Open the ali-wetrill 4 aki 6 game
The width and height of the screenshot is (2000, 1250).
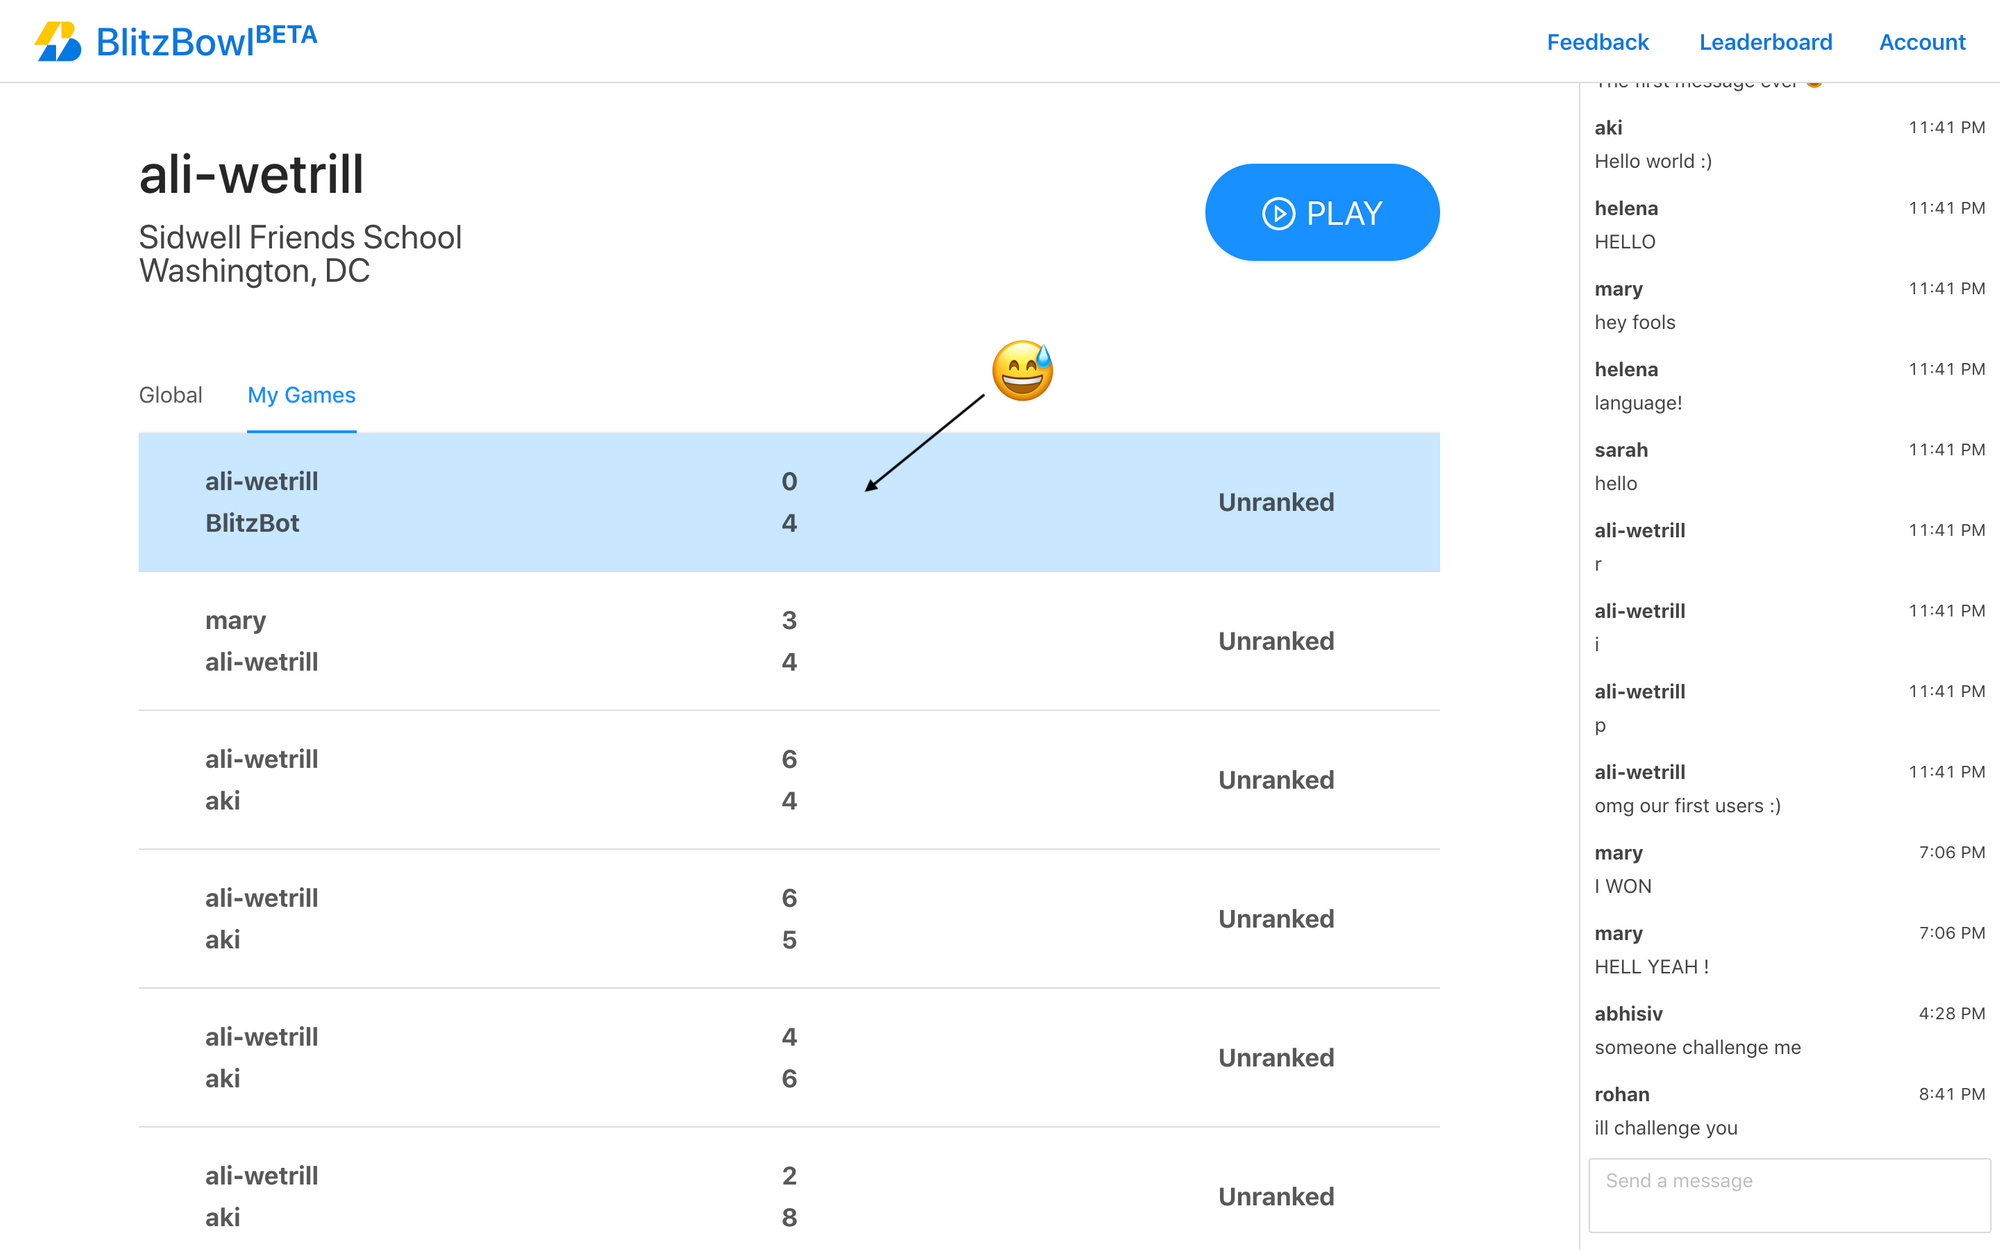pos(788,1058)
